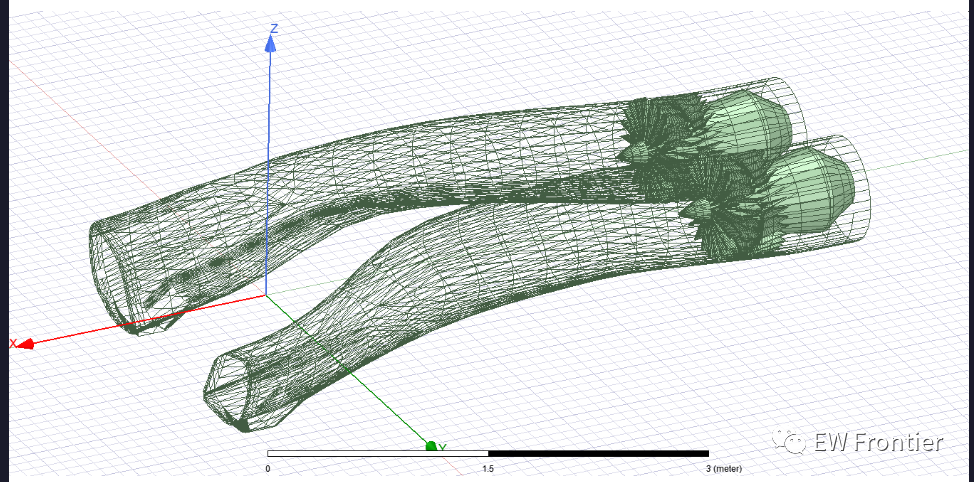Select the upper solid green engine cone

pyautogui.click(x=750, y=123)
